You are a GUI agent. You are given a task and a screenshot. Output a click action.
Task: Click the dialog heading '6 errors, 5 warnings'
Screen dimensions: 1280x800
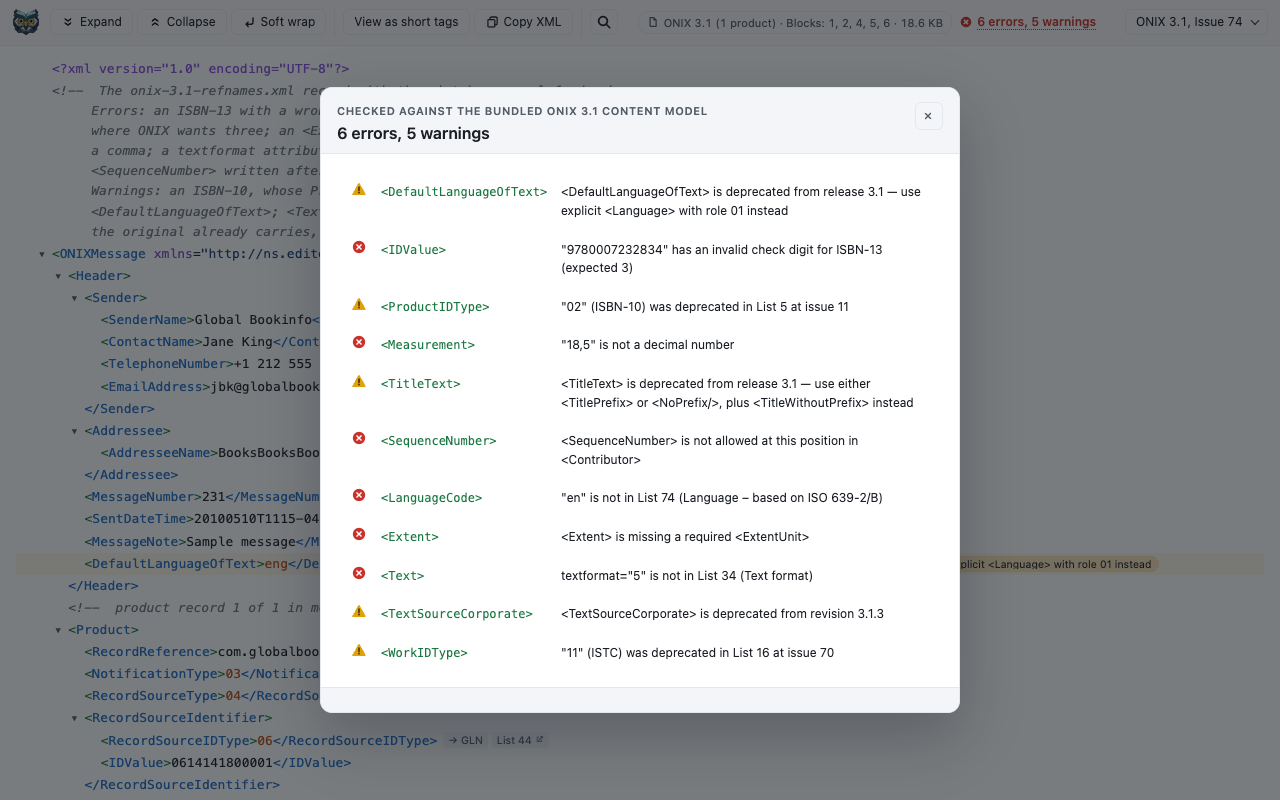(413, 133)
